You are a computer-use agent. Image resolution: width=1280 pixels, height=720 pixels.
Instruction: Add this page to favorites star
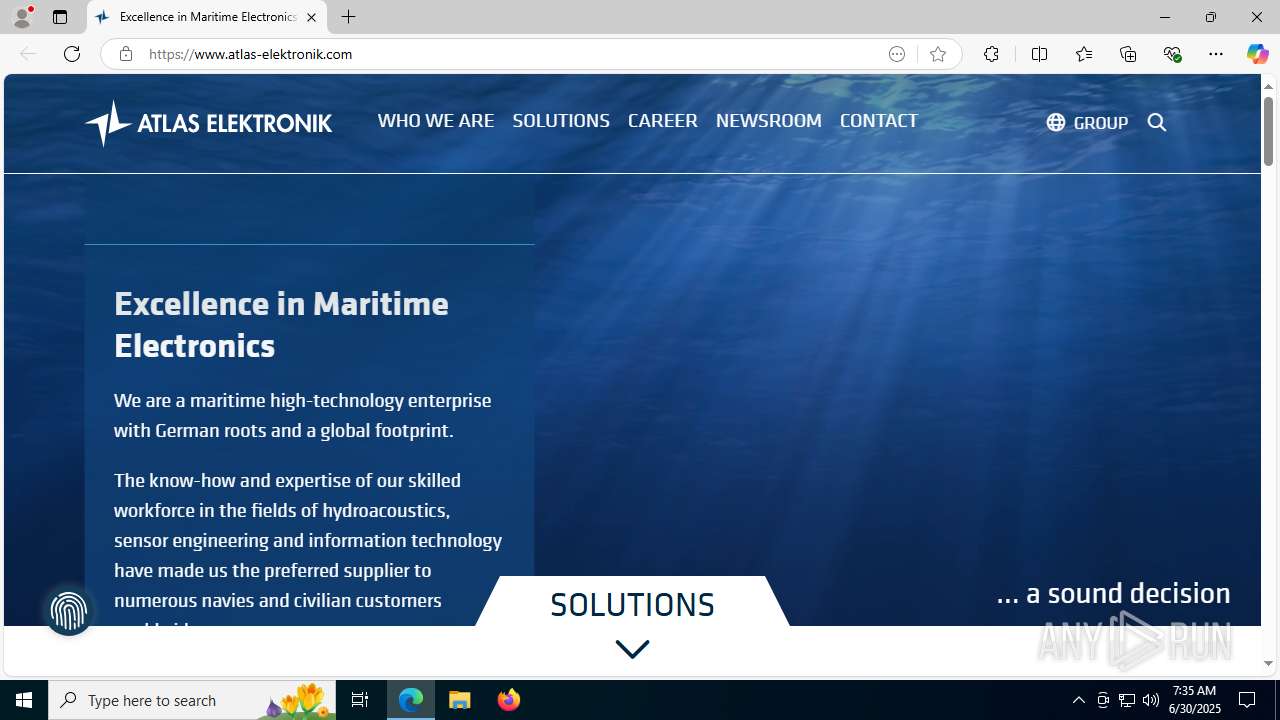pyautogui.click(x=937, y=54)
